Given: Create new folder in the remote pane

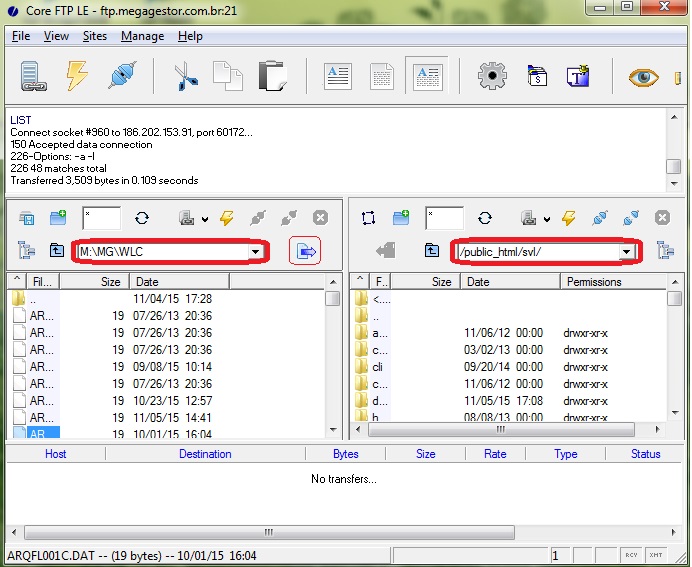Looking at the screenshot, I should (x=401, y=218).
